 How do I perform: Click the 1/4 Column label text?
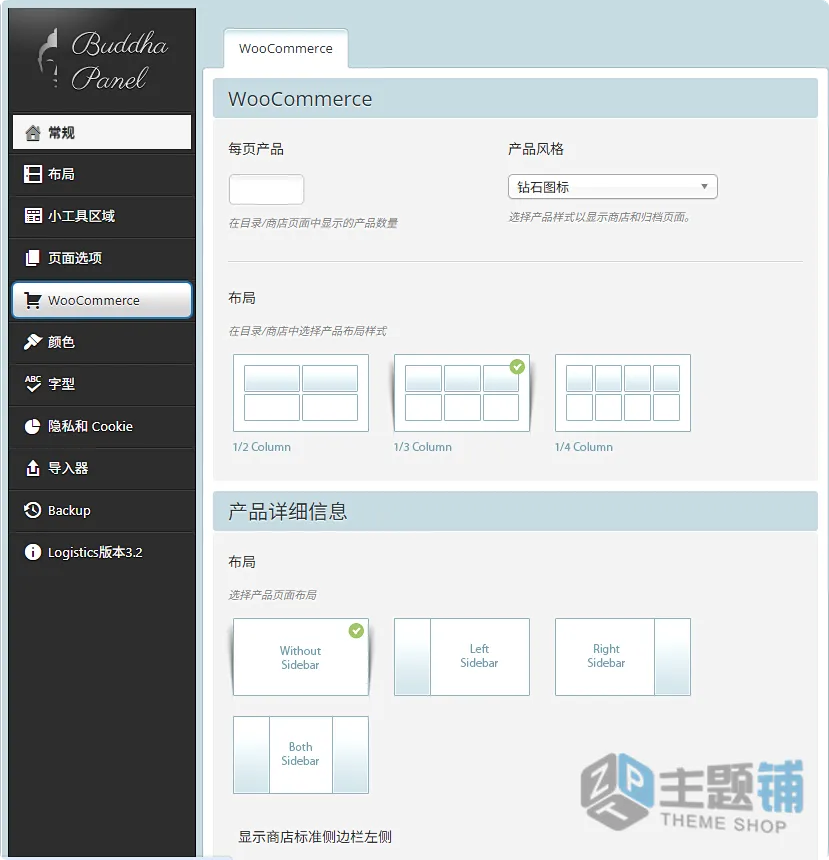[584, 447]
